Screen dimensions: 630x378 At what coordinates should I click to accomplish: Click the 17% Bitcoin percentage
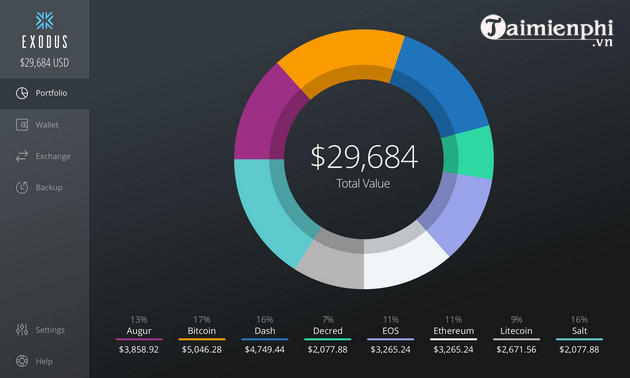point(202,320)
